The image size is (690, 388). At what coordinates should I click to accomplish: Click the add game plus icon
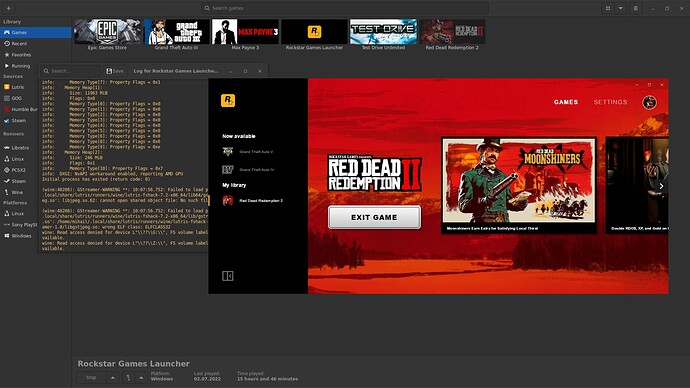(8, 8)
